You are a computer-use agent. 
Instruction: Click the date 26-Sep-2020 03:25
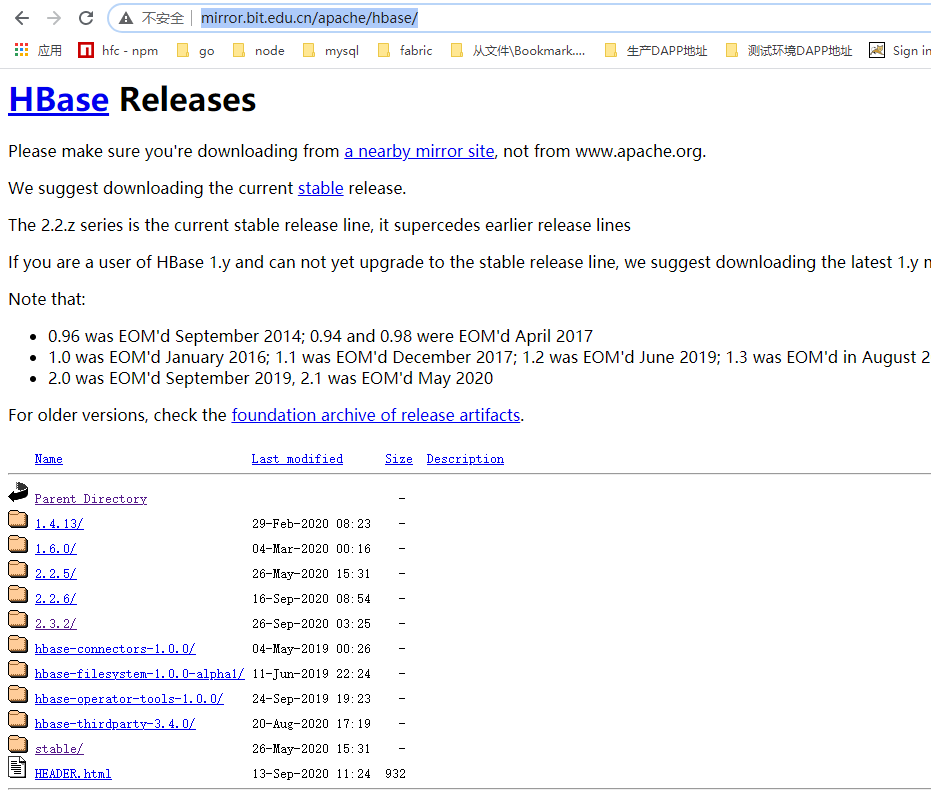coord(311,623)
